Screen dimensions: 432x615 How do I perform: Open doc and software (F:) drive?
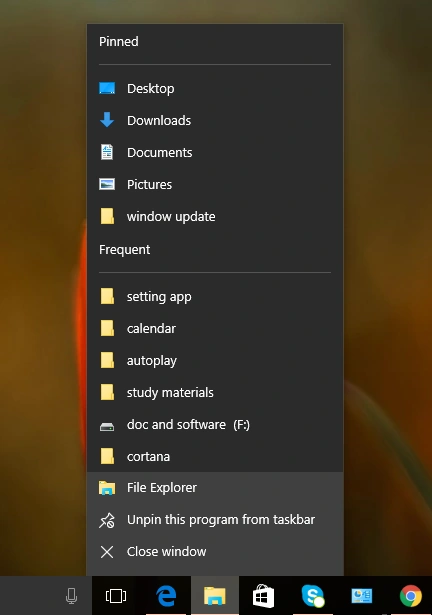click(215, 425)
